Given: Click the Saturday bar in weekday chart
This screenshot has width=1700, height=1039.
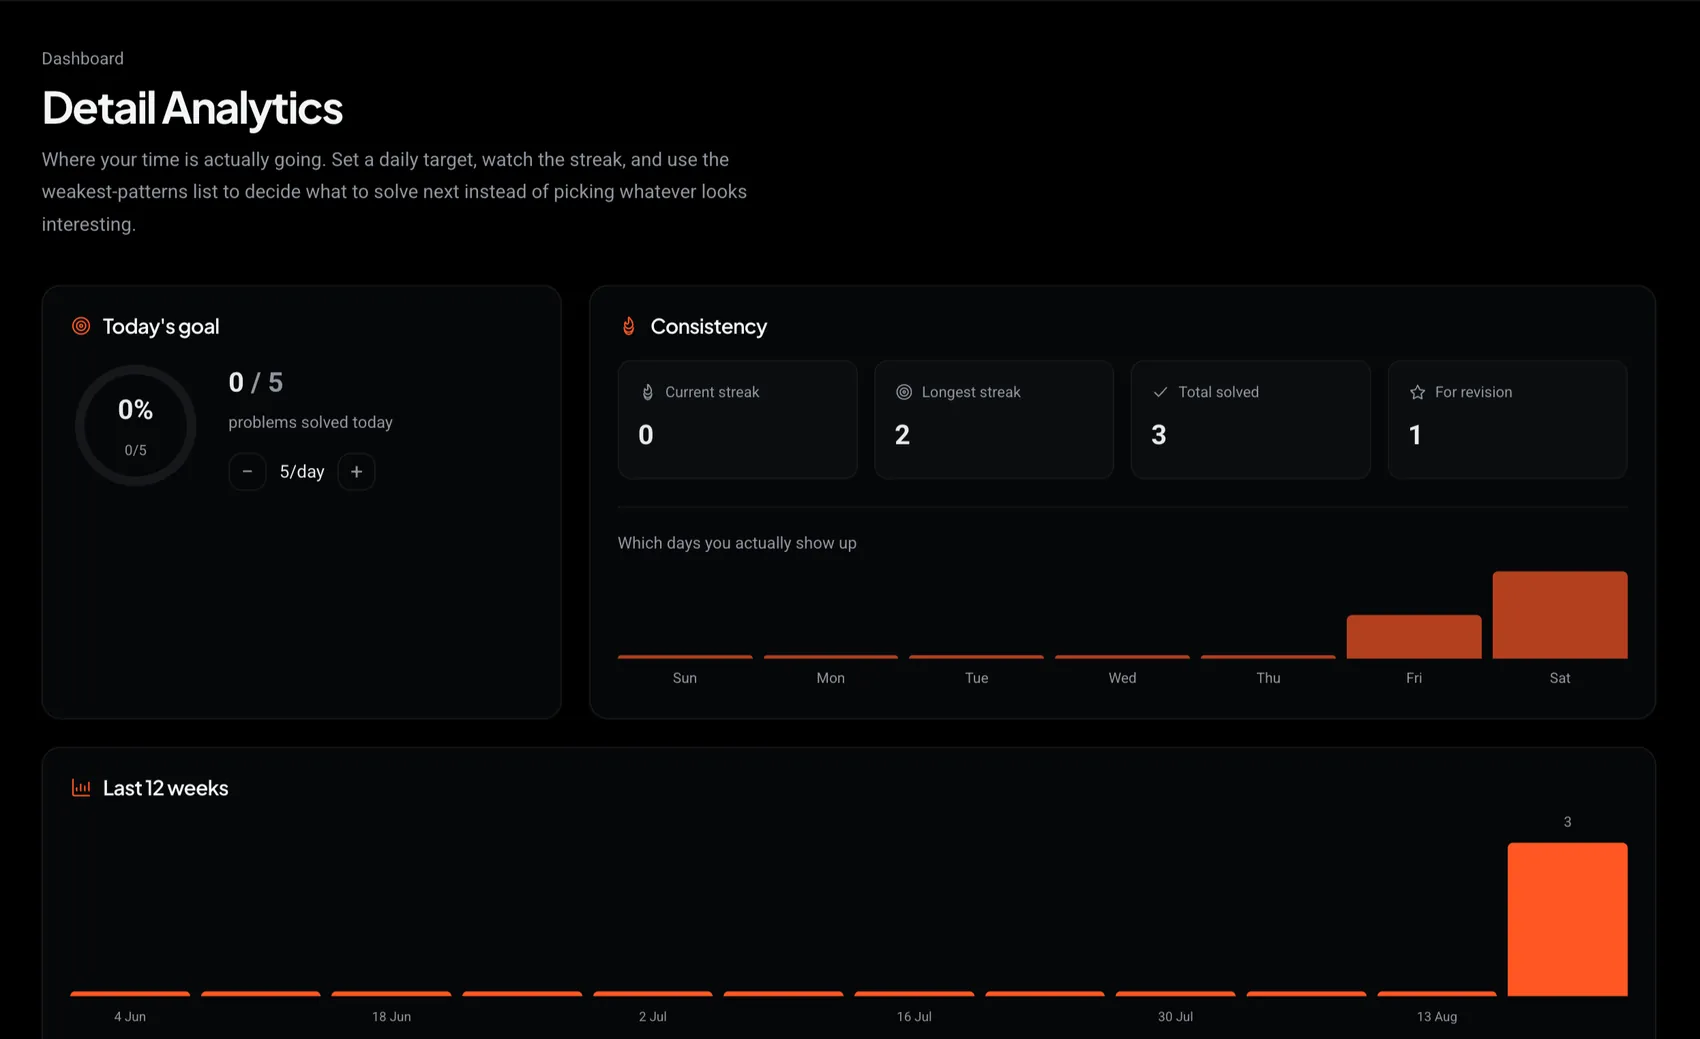Looking at the screenshot, I should 1560,615.
